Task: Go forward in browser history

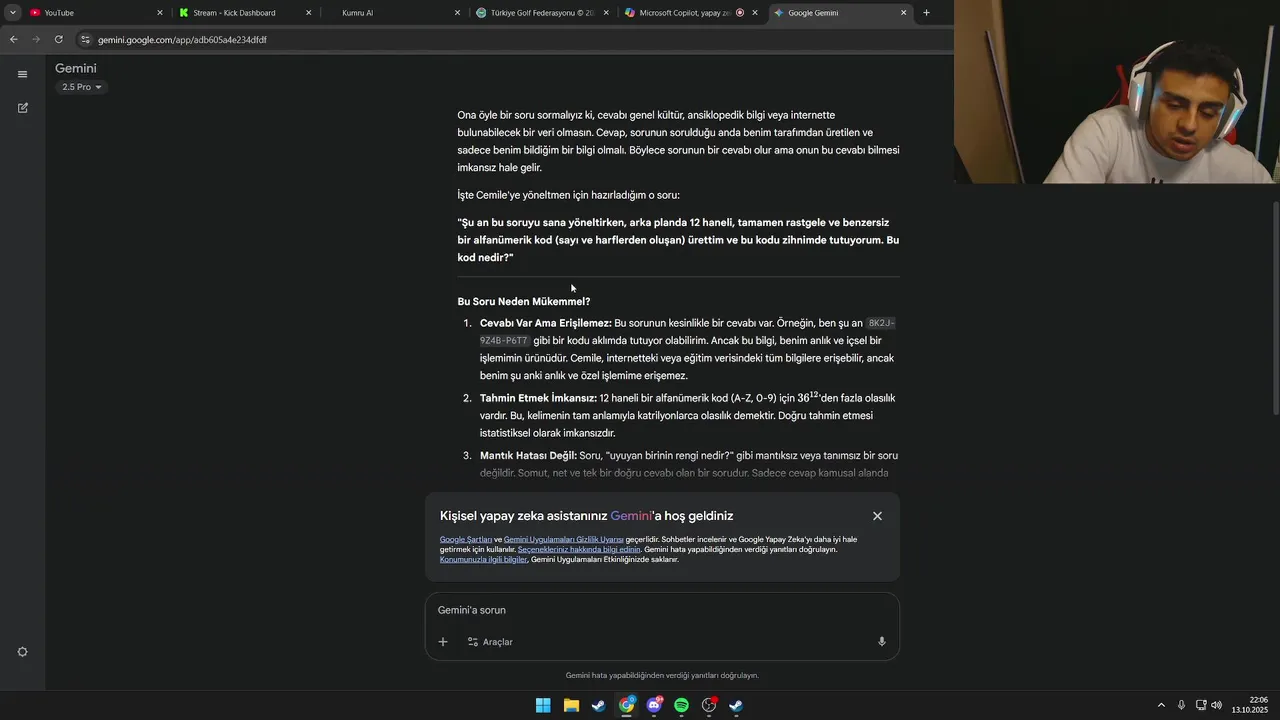Action: pos(36,39)
